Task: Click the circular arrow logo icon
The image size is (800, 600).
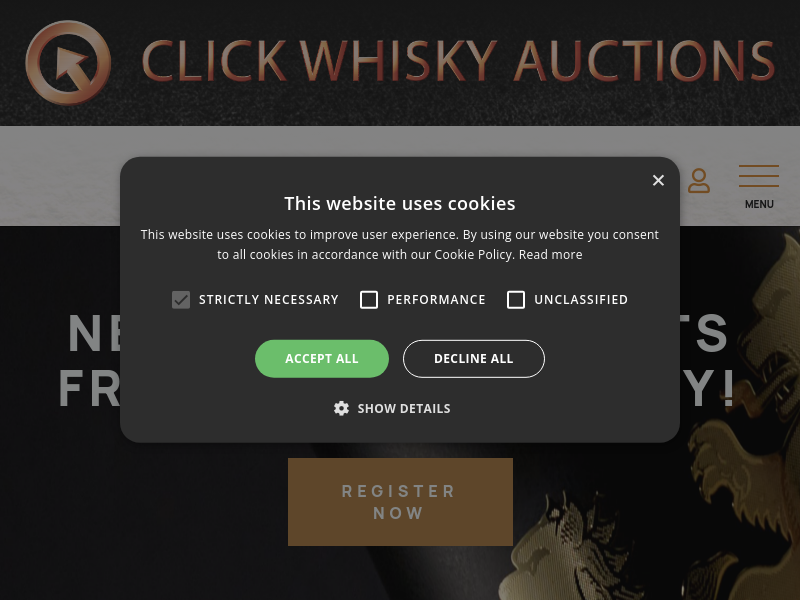Action: (68, 62)
